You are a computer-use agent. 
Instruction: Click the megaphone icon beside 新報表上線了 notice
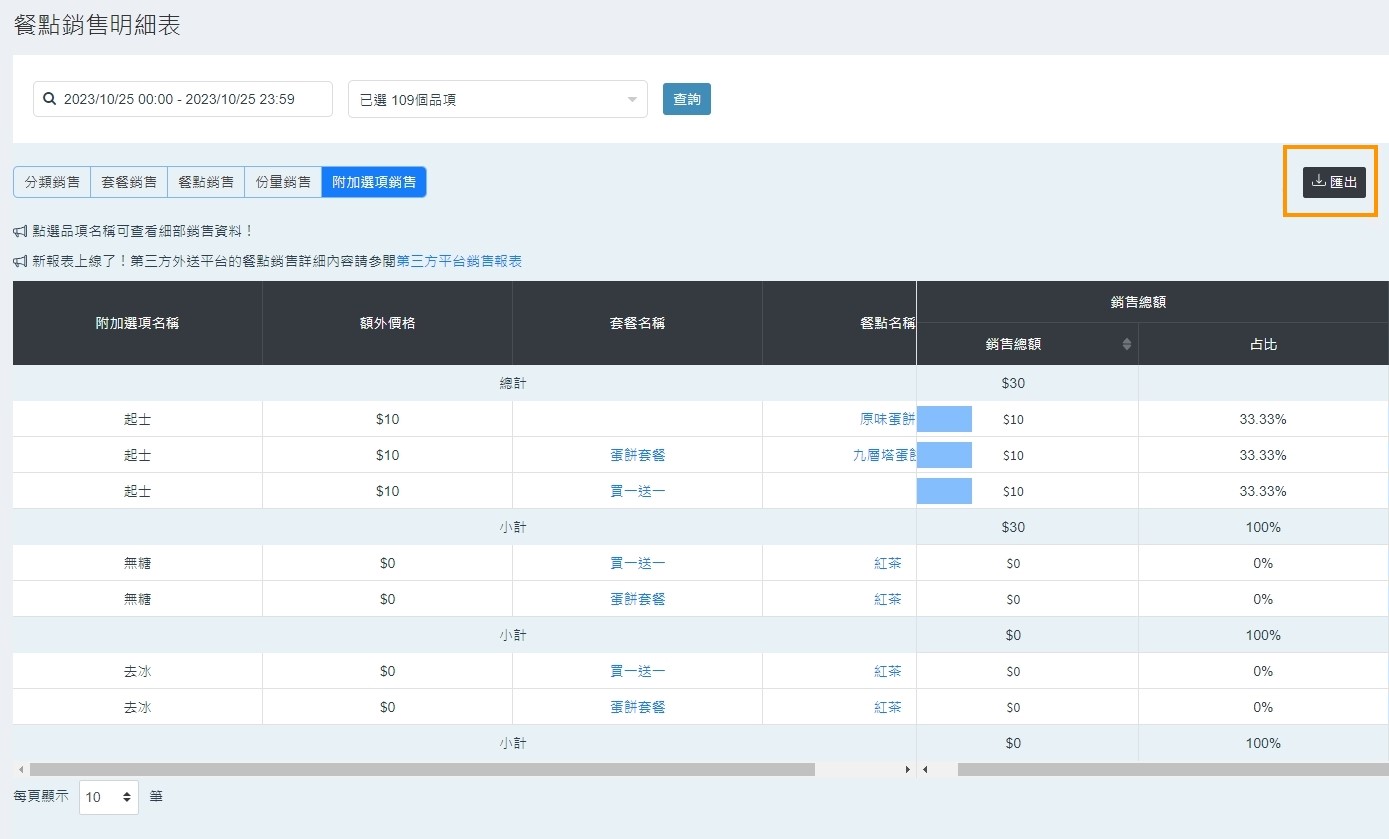(x=20, y=261)
